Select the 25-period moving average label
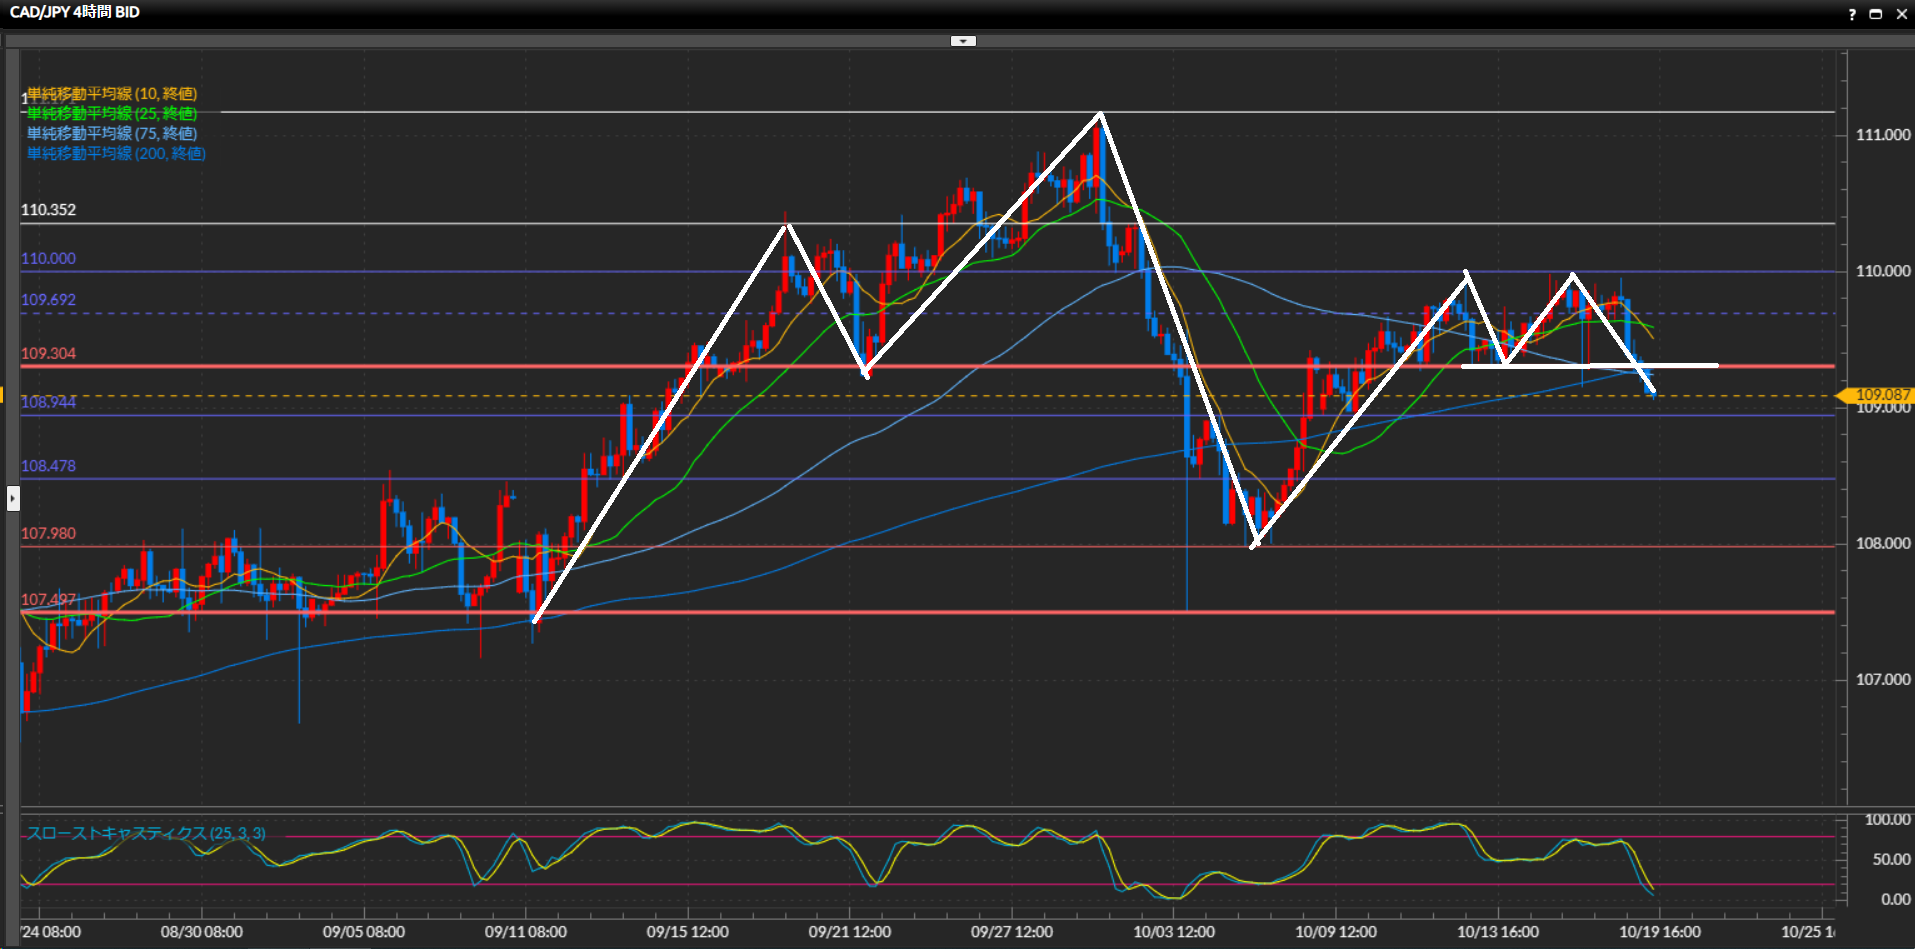The image size is (1915, 949). point(112,113)
